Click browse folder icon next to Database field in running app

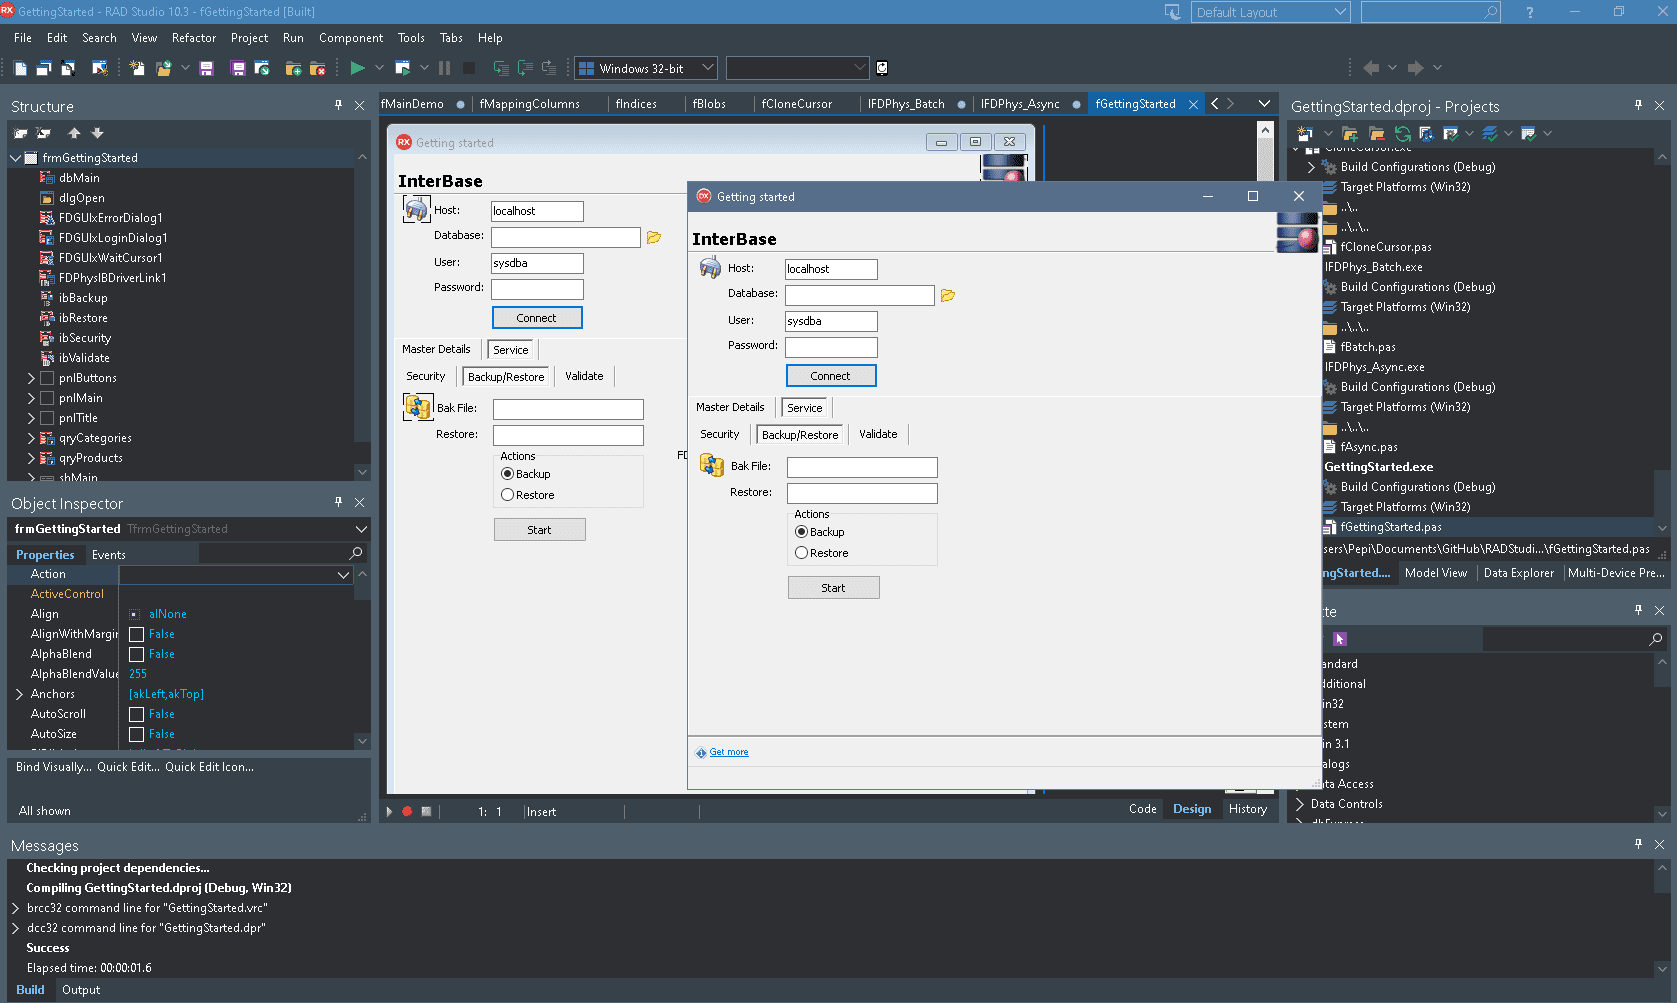tap(948, 295)
